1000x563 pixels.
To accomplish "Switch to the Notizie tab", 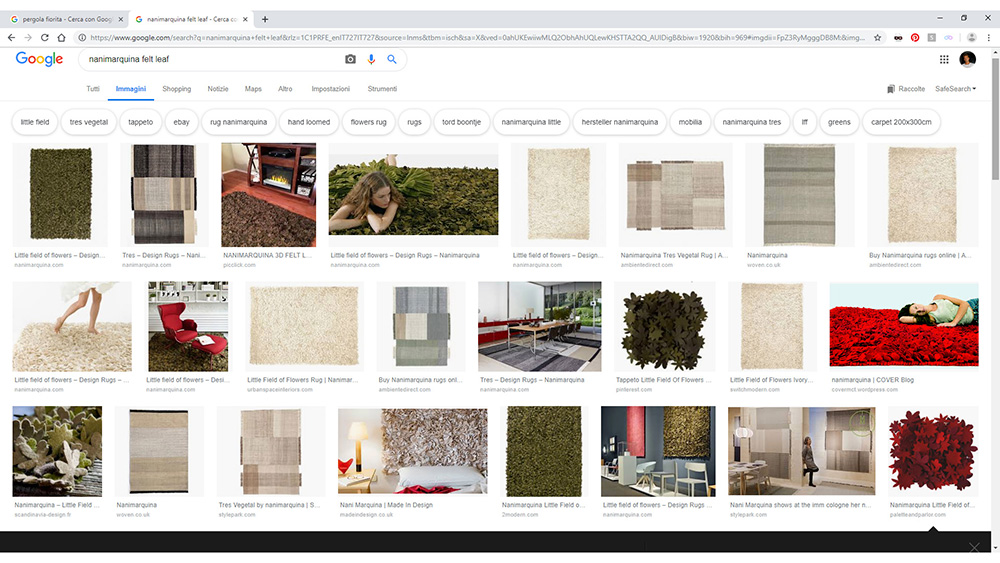I will (x=217, y=89).
